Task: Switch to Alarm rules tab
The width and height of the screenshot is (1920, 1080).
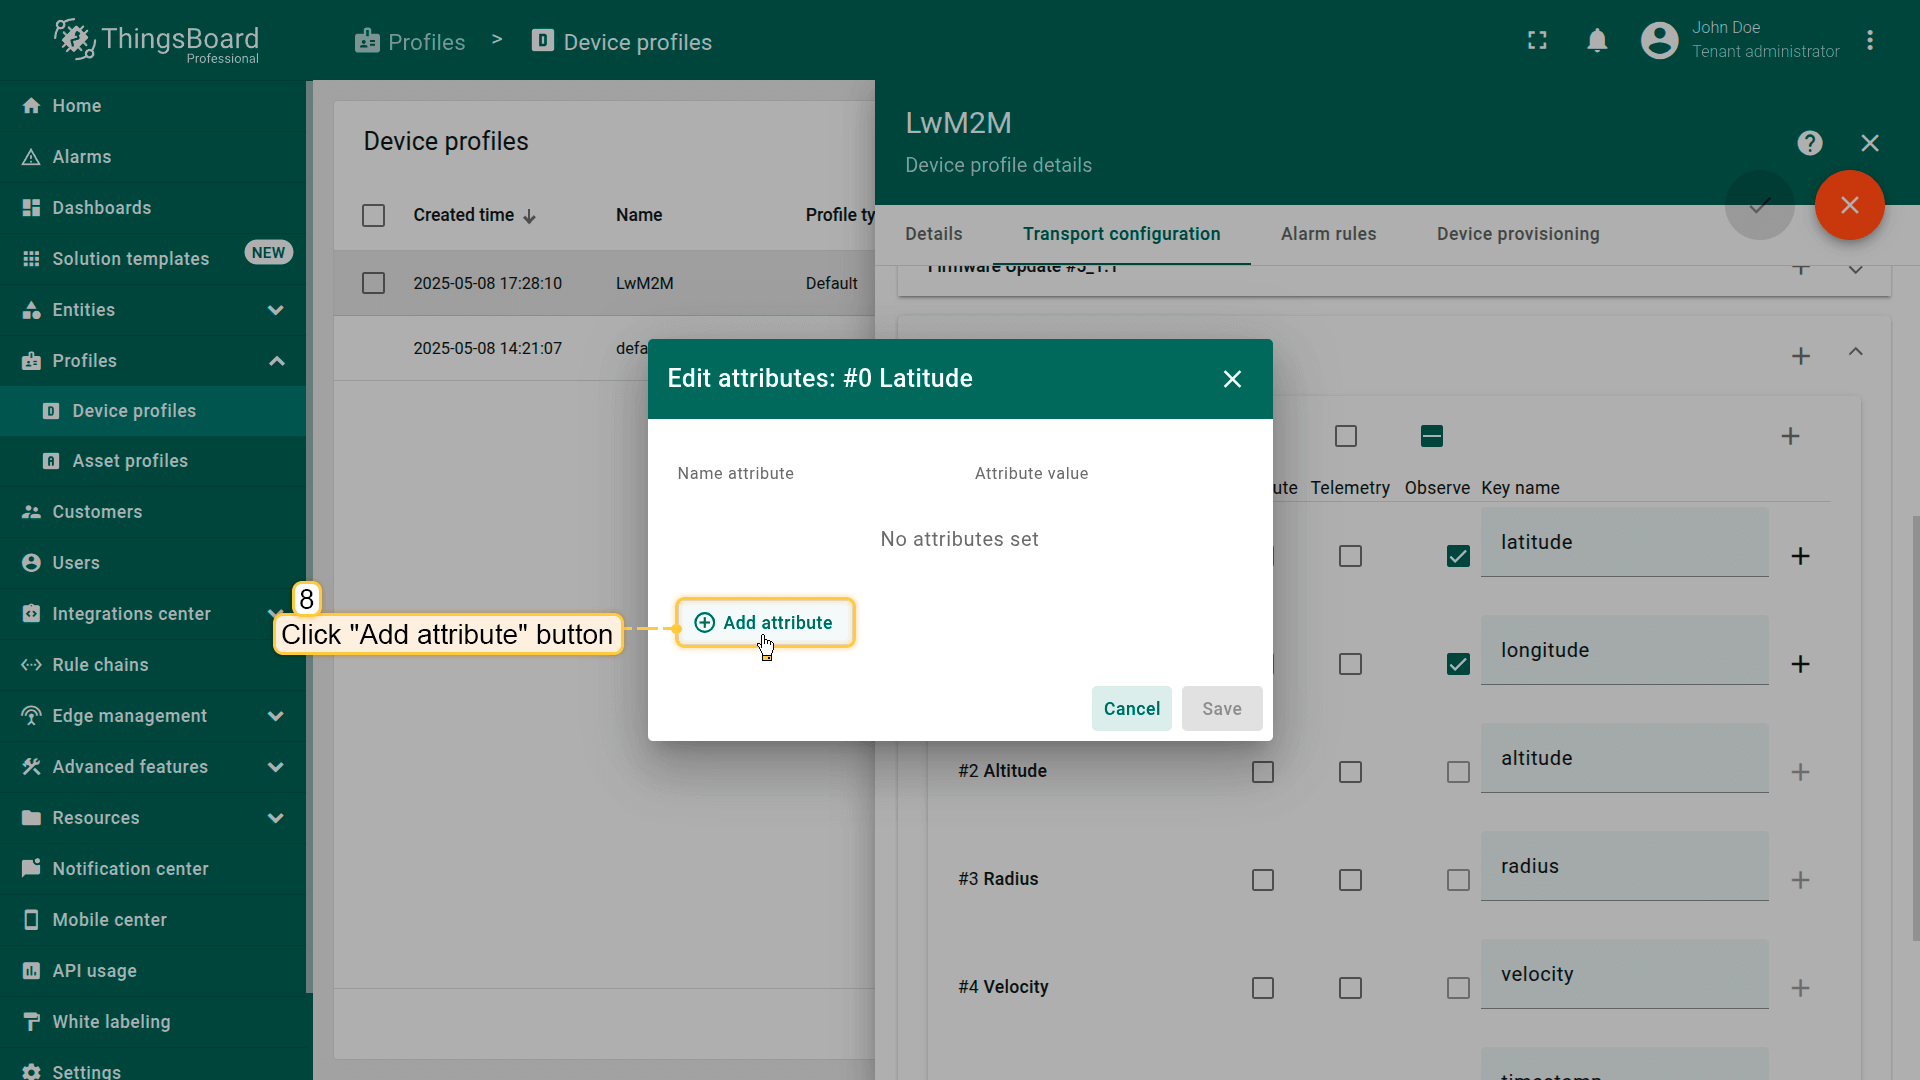Action: point(1328,234)
